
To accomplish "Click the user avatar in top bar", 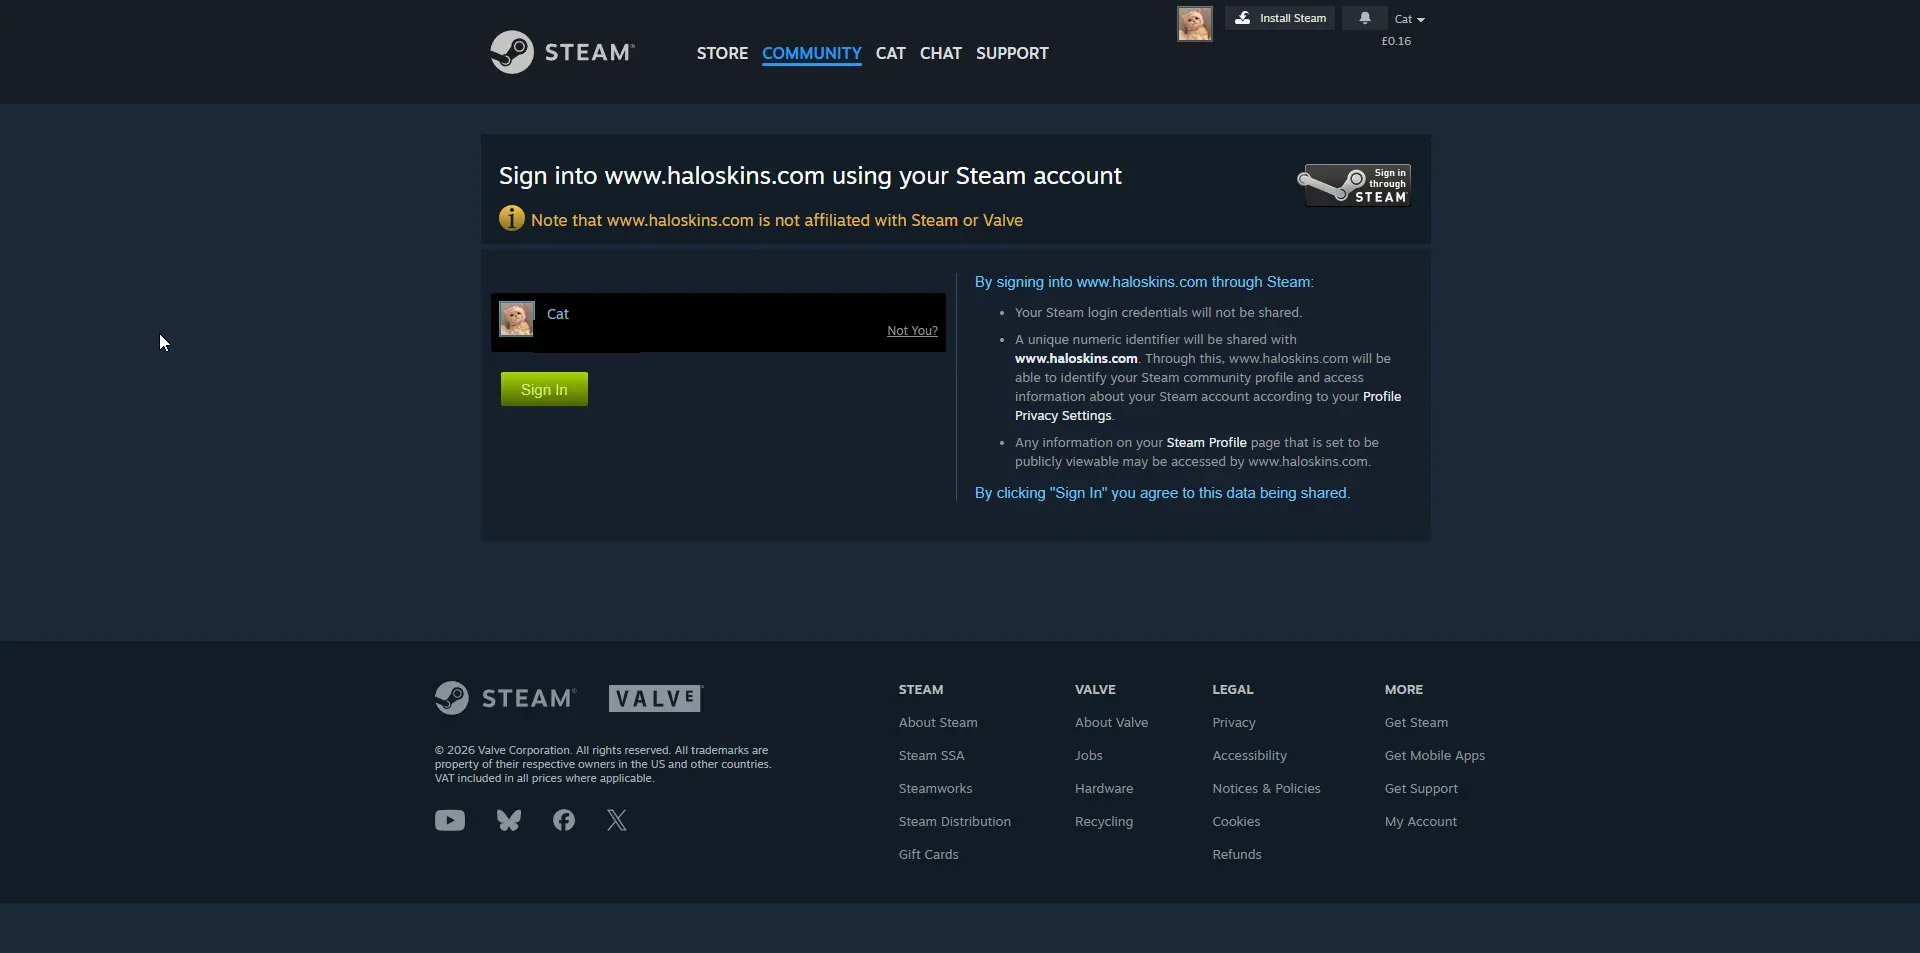I will click(x=1194, y=23).
